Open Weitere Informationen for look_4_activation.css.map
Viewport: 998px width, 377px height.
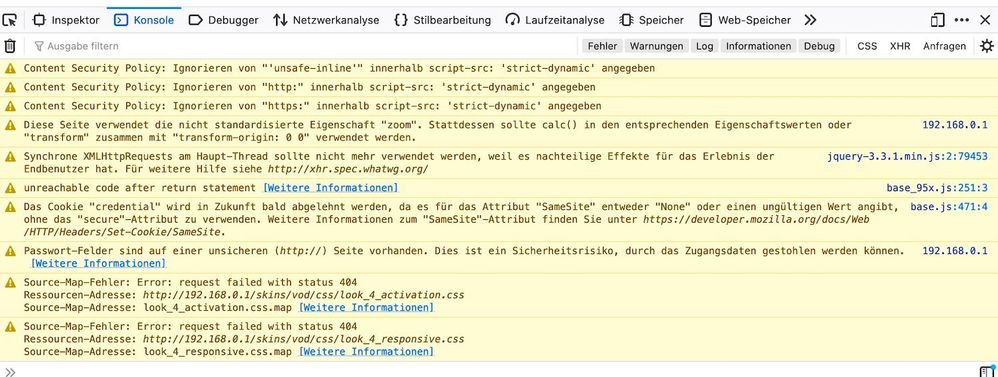[366, 308]
